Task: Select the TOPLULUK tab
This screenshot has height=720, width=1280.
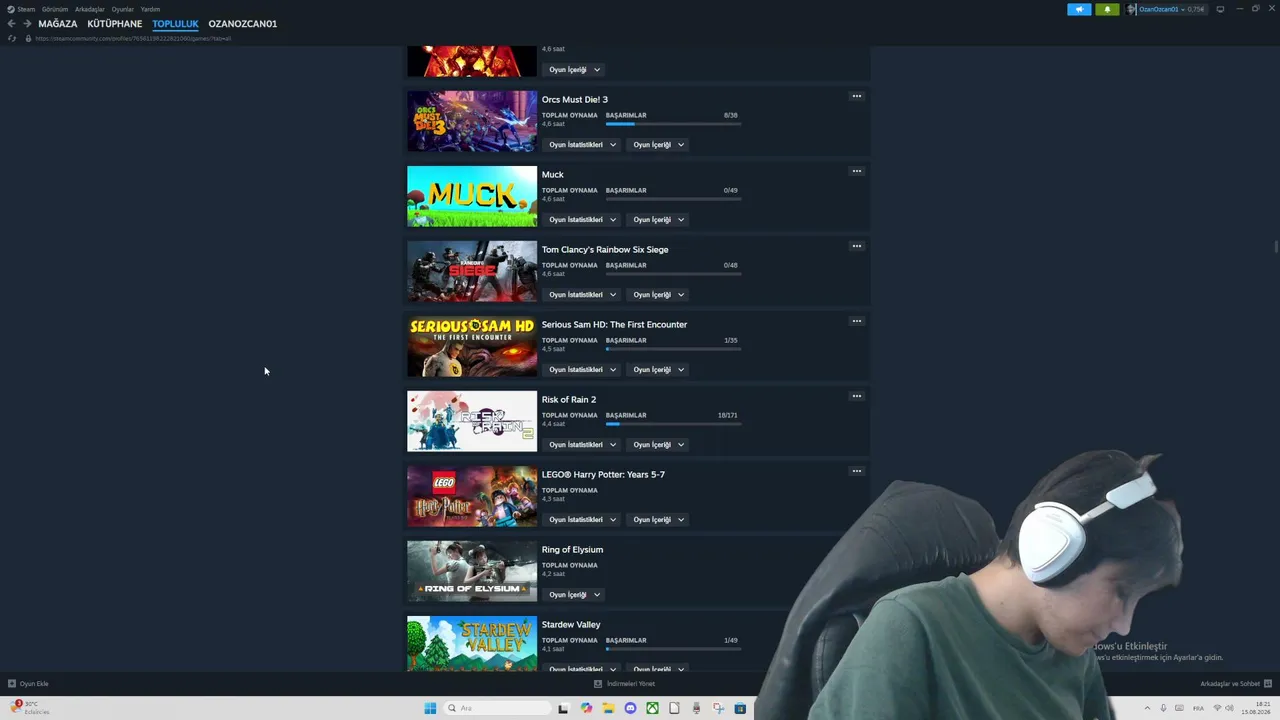Action: click(175, 24)
